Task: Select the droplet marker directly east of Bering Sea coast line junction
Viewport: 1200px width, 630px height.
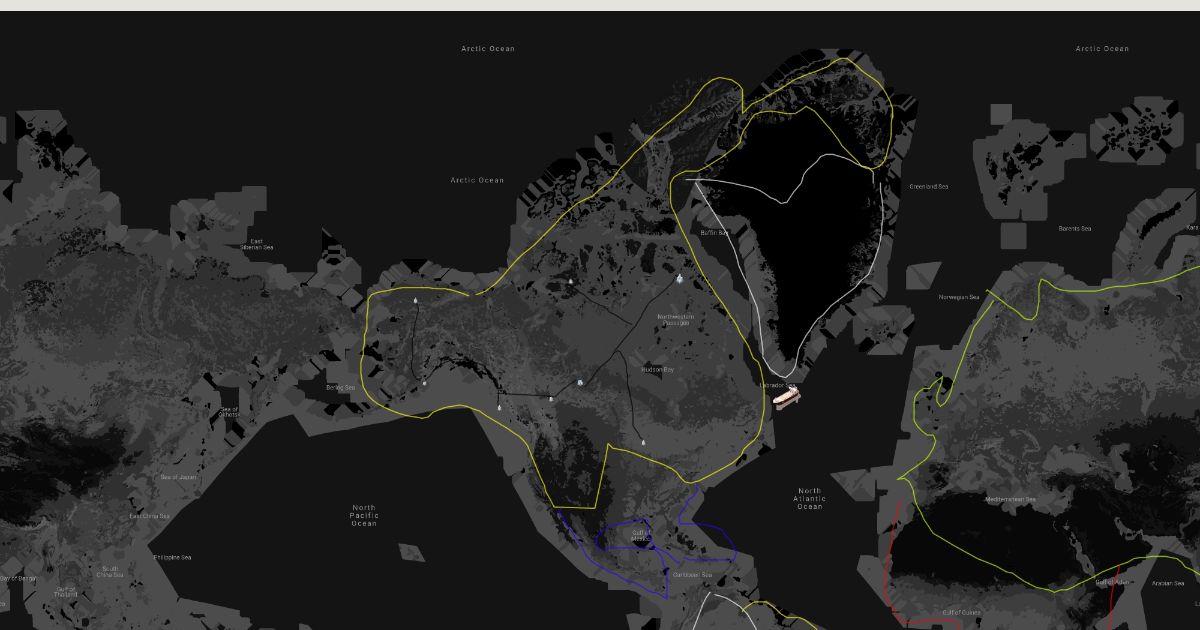Action: pyautogui.click(x=550, y=399)
